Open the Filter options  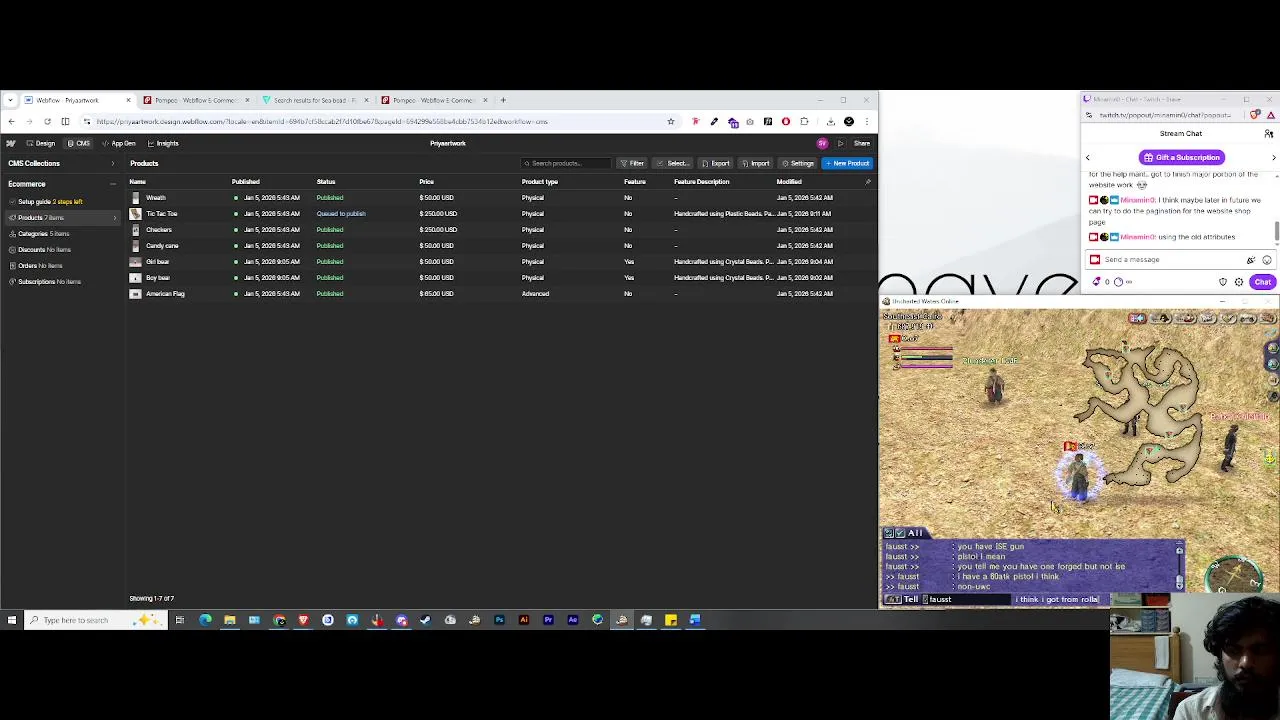(632, 163)
